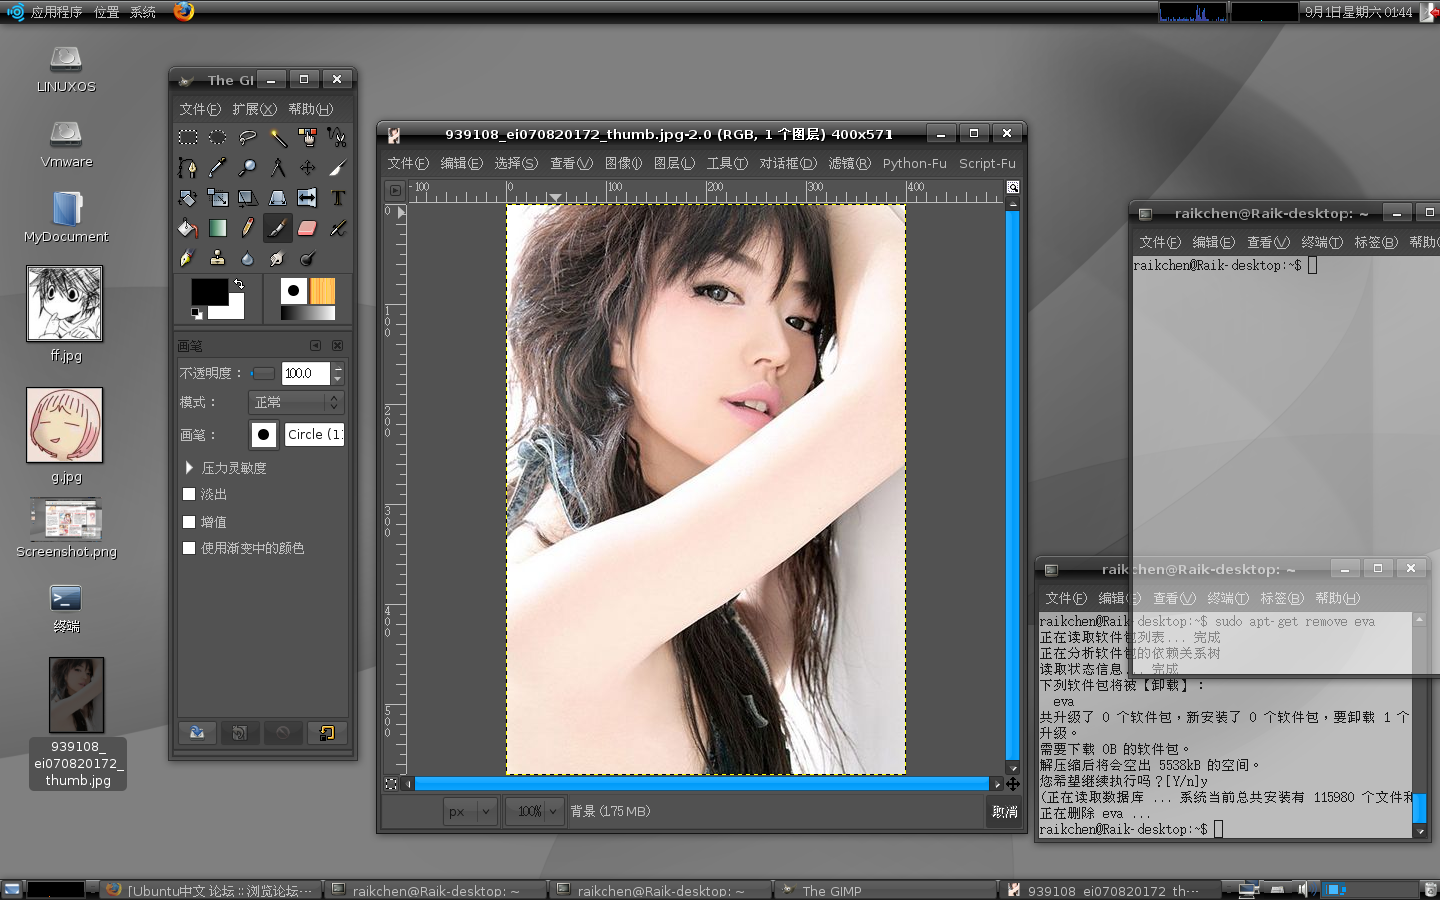Click the active orange pattern swatch

coord(322,291)
